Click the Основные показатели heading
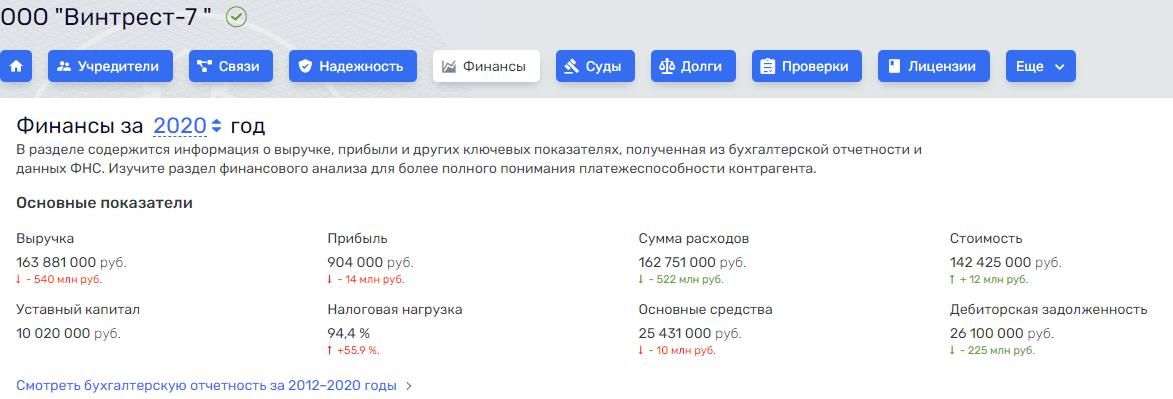The image size is (1173, 399). coord(104,203)
